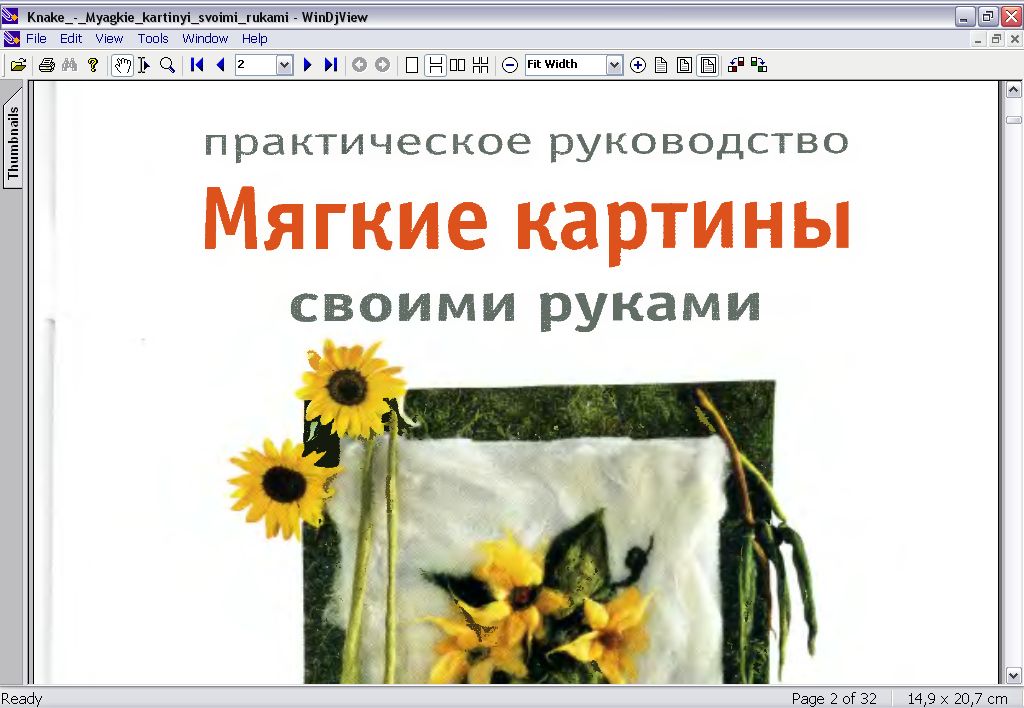This screenshot has height=708, width=1024.
Task: Open the Help menu
Action: click(x=255, y=39)
